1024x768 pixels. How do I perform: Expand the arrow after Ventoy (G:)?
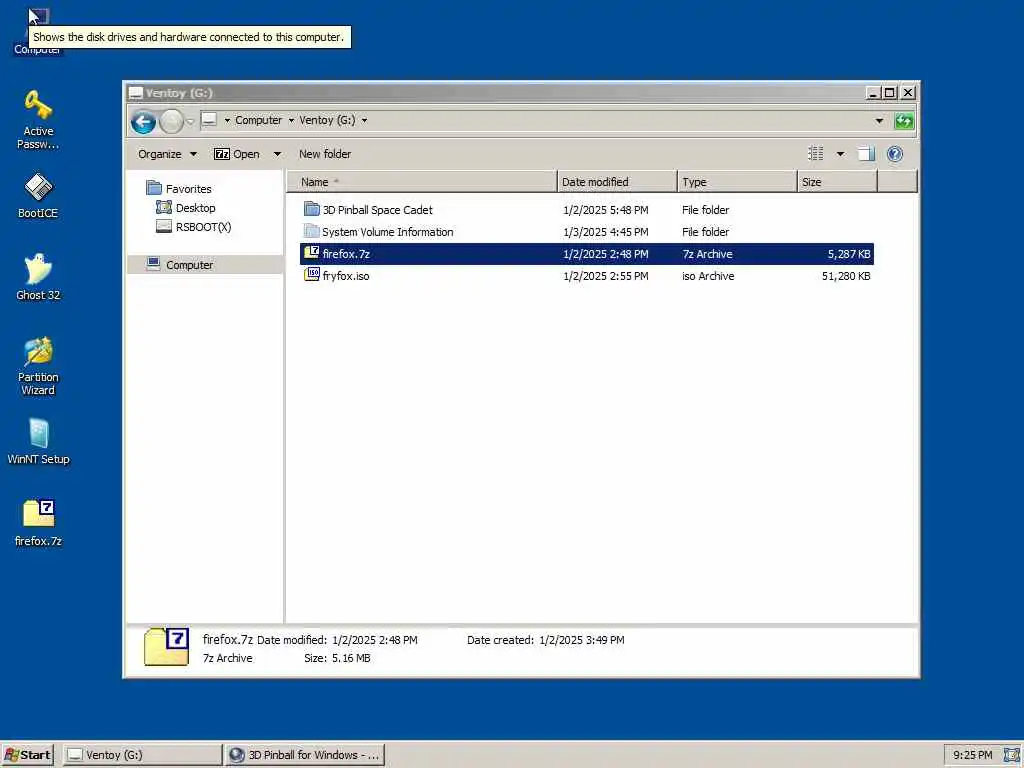(x=364, y=120)
